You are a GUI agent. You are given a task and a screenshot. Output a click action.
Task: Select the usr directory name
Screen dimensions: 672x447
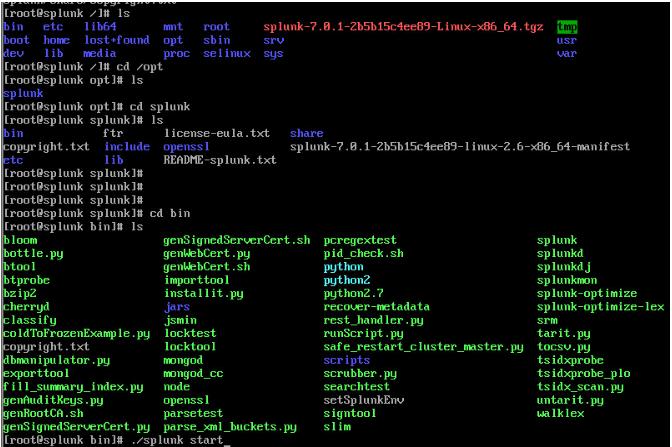pyautogui.click(x=567, y=40)
